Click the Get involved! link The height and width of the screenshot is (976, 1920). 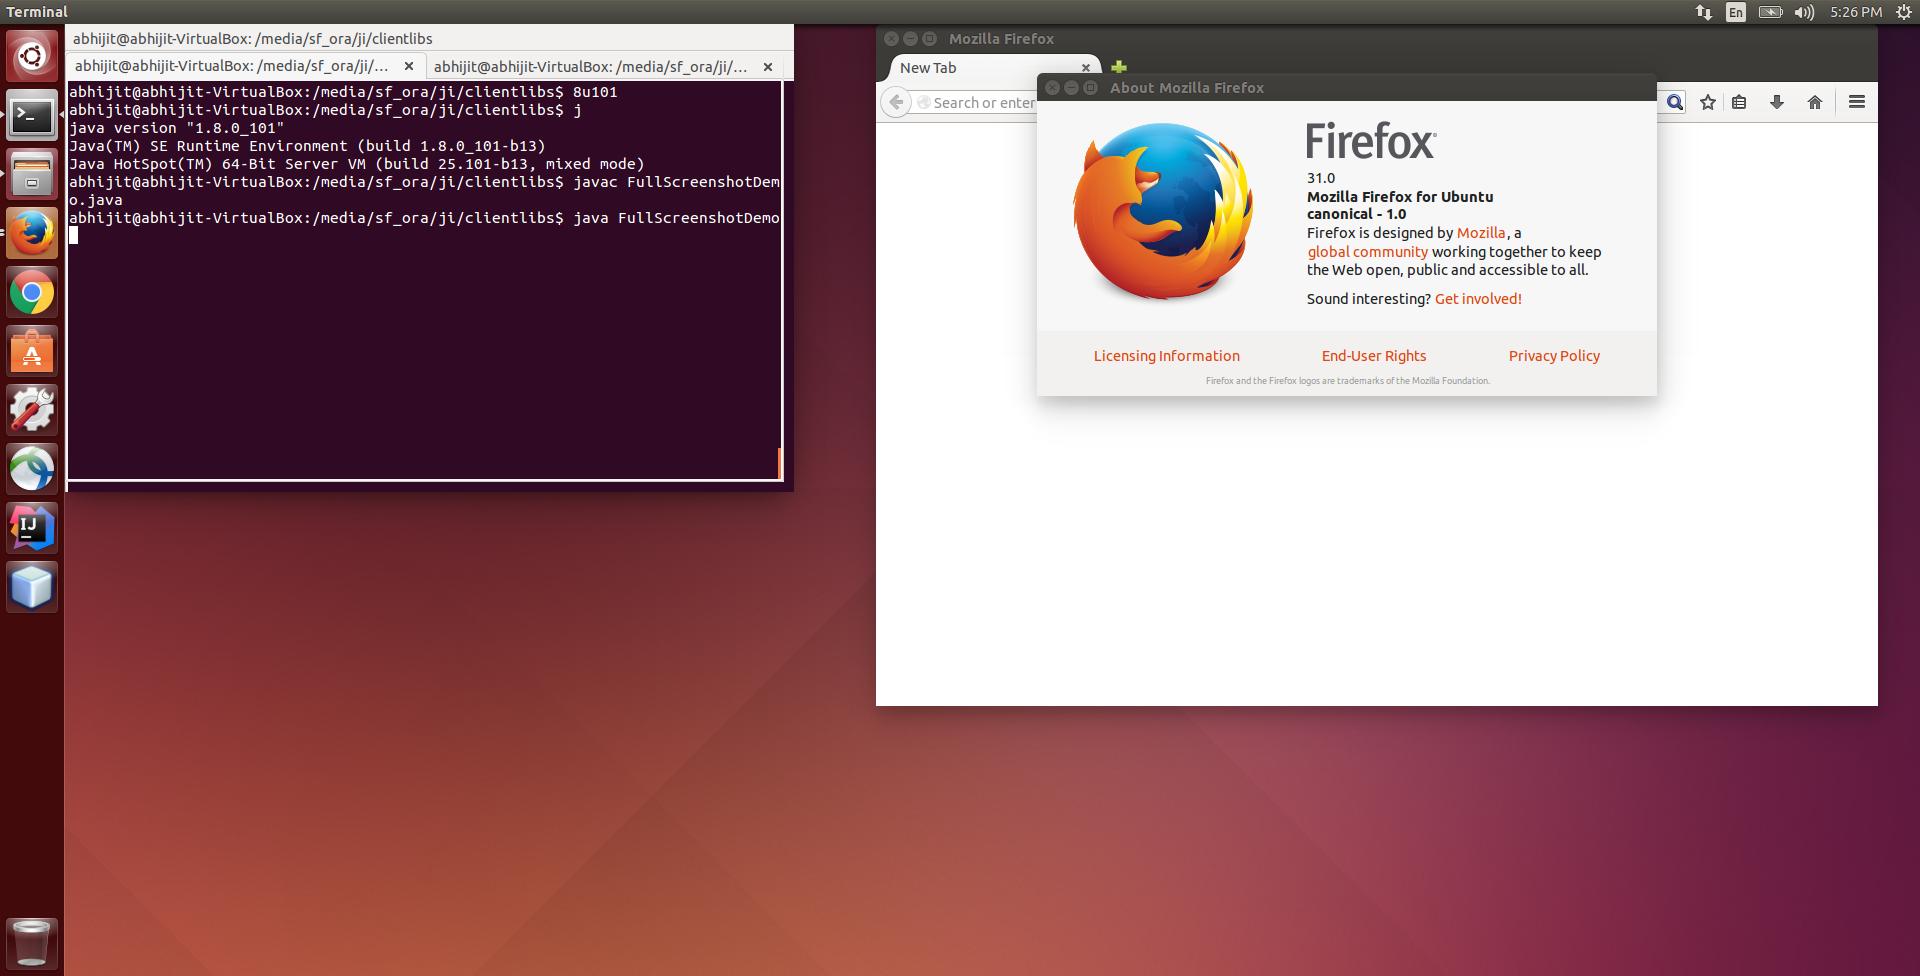pyautogui.click(x=1478, y=299)
